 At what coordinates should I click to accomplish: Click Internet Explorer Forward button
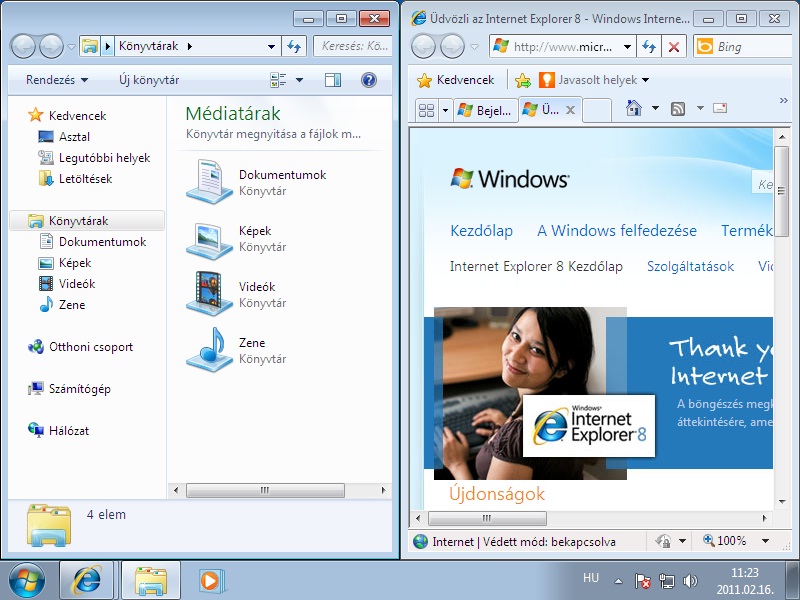click(x=453, y=47)
